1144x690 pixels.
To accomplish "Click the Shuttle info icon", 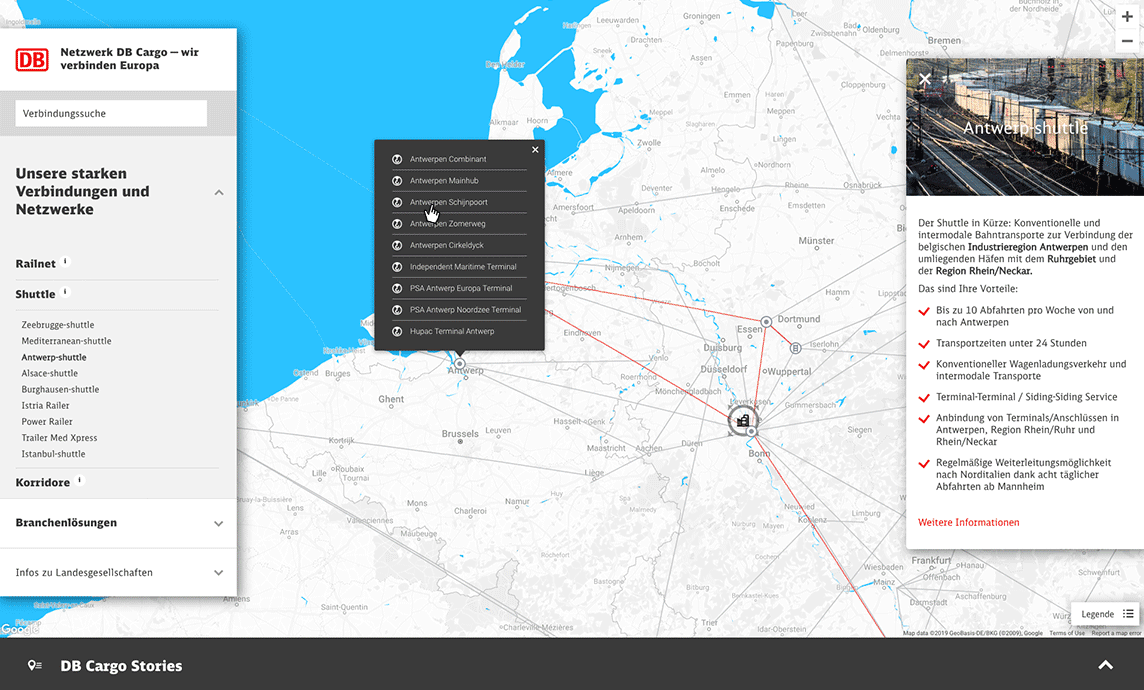I will pos(66,293).
